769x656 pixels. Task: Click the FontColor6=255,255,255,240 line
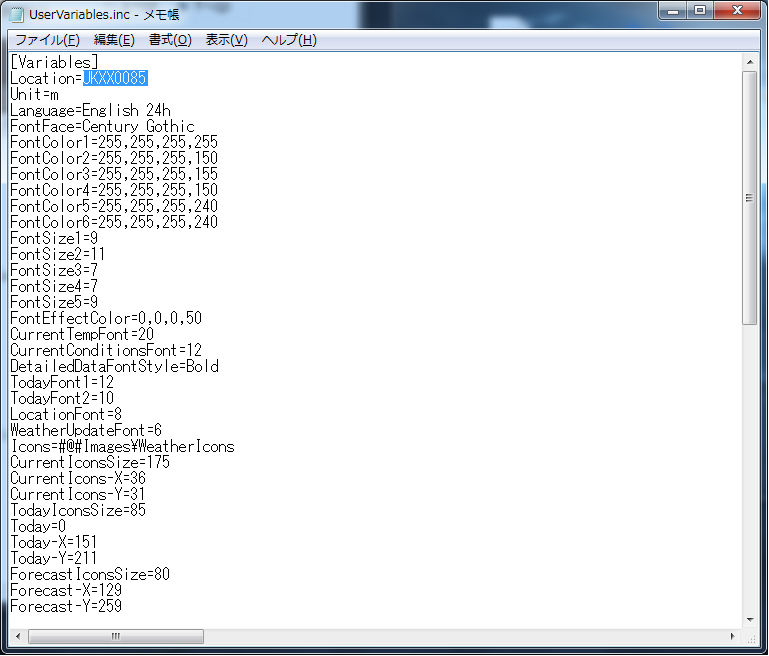point(114,222)
